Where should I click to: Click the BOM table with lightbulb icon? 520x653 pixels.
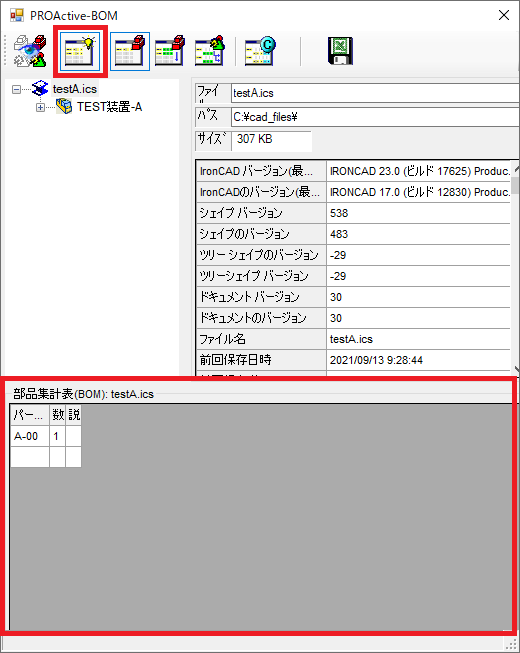coord(80,51)
